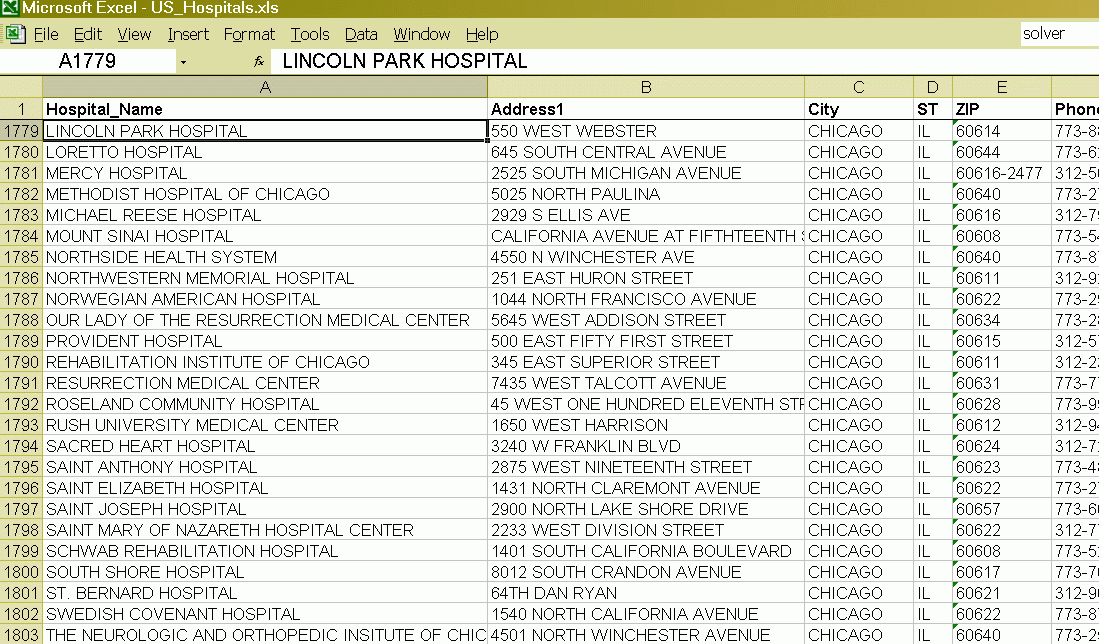Screen dimensions: 1099x644
Task: Open the Window menu
Action: [x=421, y=33]
